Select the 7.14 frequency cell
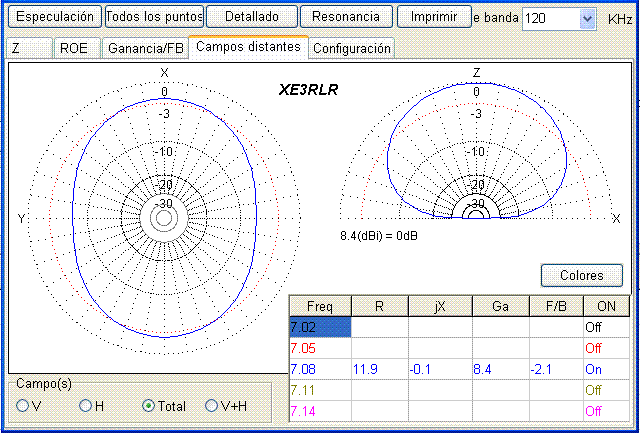The width and height of the screenshot is (640, 433). click(x=320, y=411)
